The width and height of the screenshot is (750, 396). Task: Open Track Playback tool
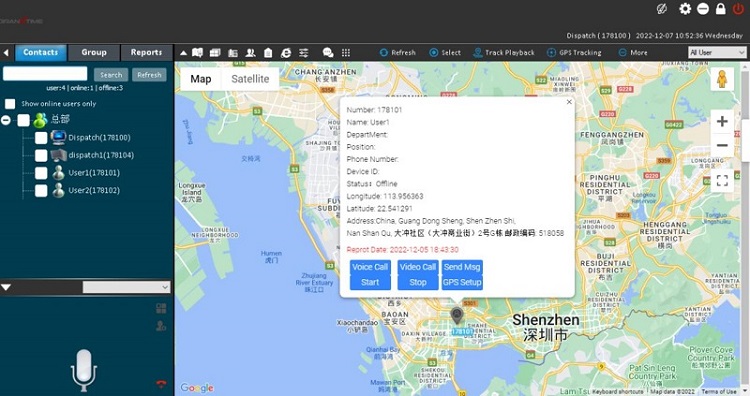[504, 53]
